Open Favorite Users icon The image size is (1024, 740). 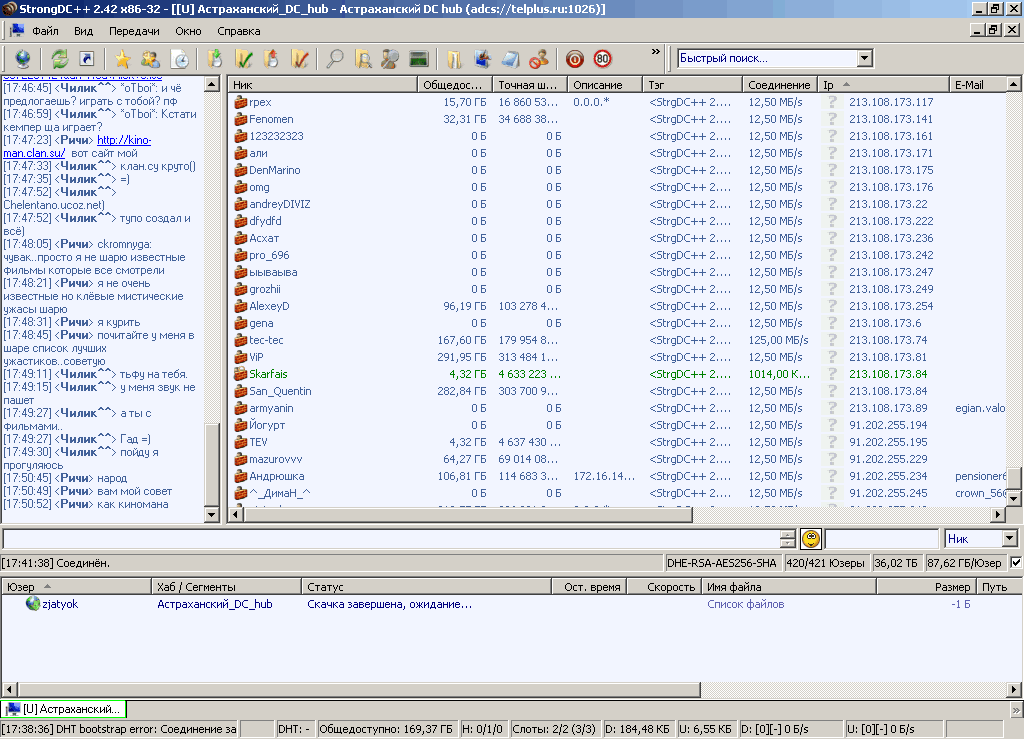pyautogui.click(x=151, y=59)
